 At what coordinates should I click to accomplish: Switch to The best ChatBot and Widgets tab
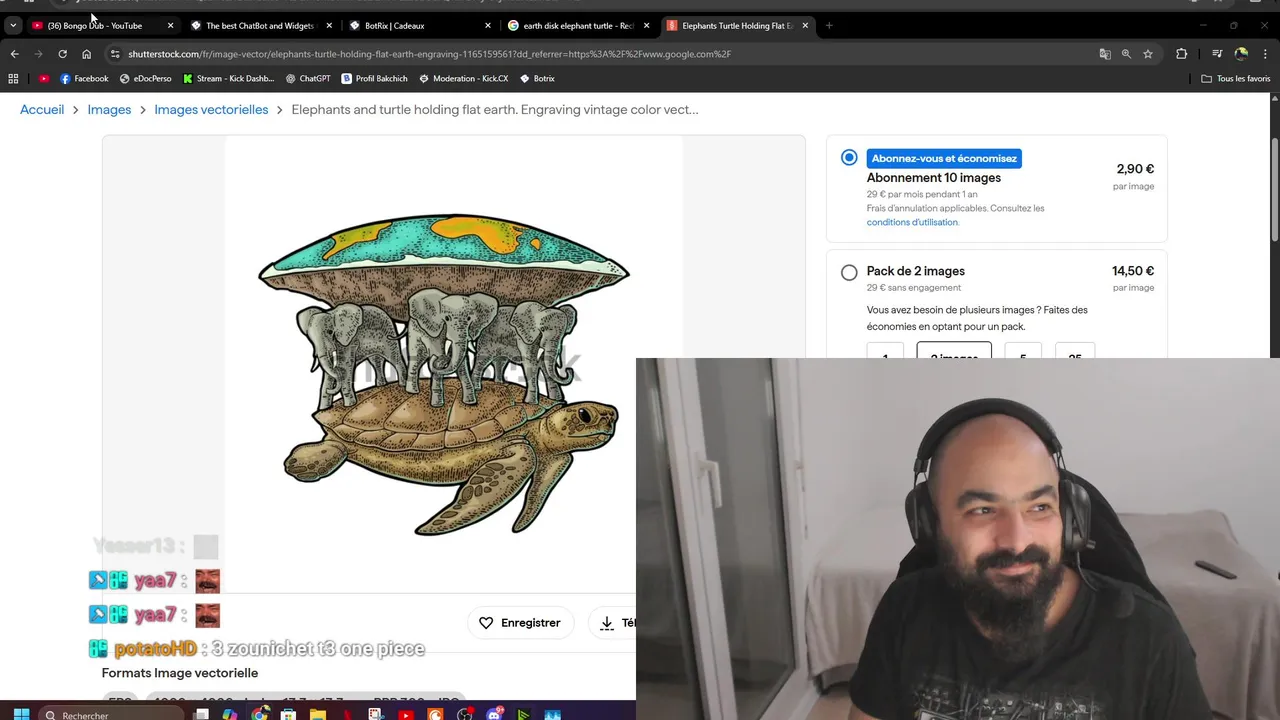[x=260, y=25]
